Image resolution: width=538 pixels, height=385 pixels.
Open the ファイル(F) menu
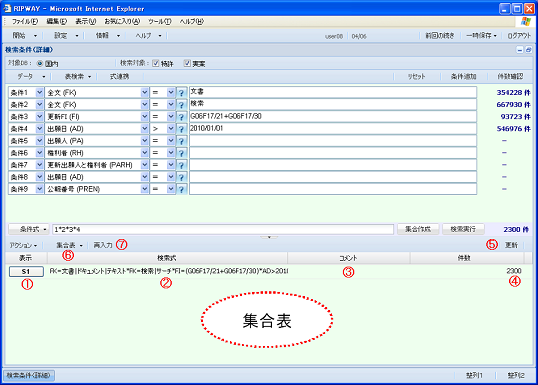(x=25, y=21)
